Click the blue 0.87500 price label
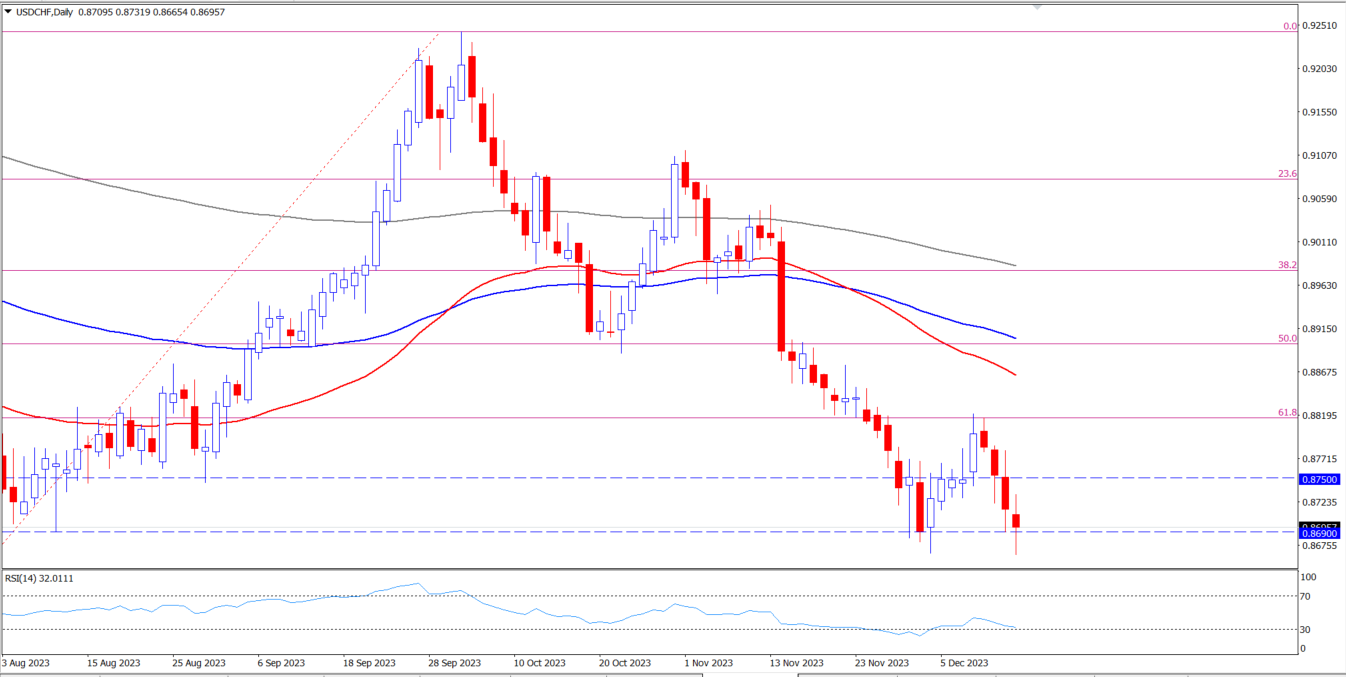The width and height of the screenshot is (1346, 677). (1319, 480)
